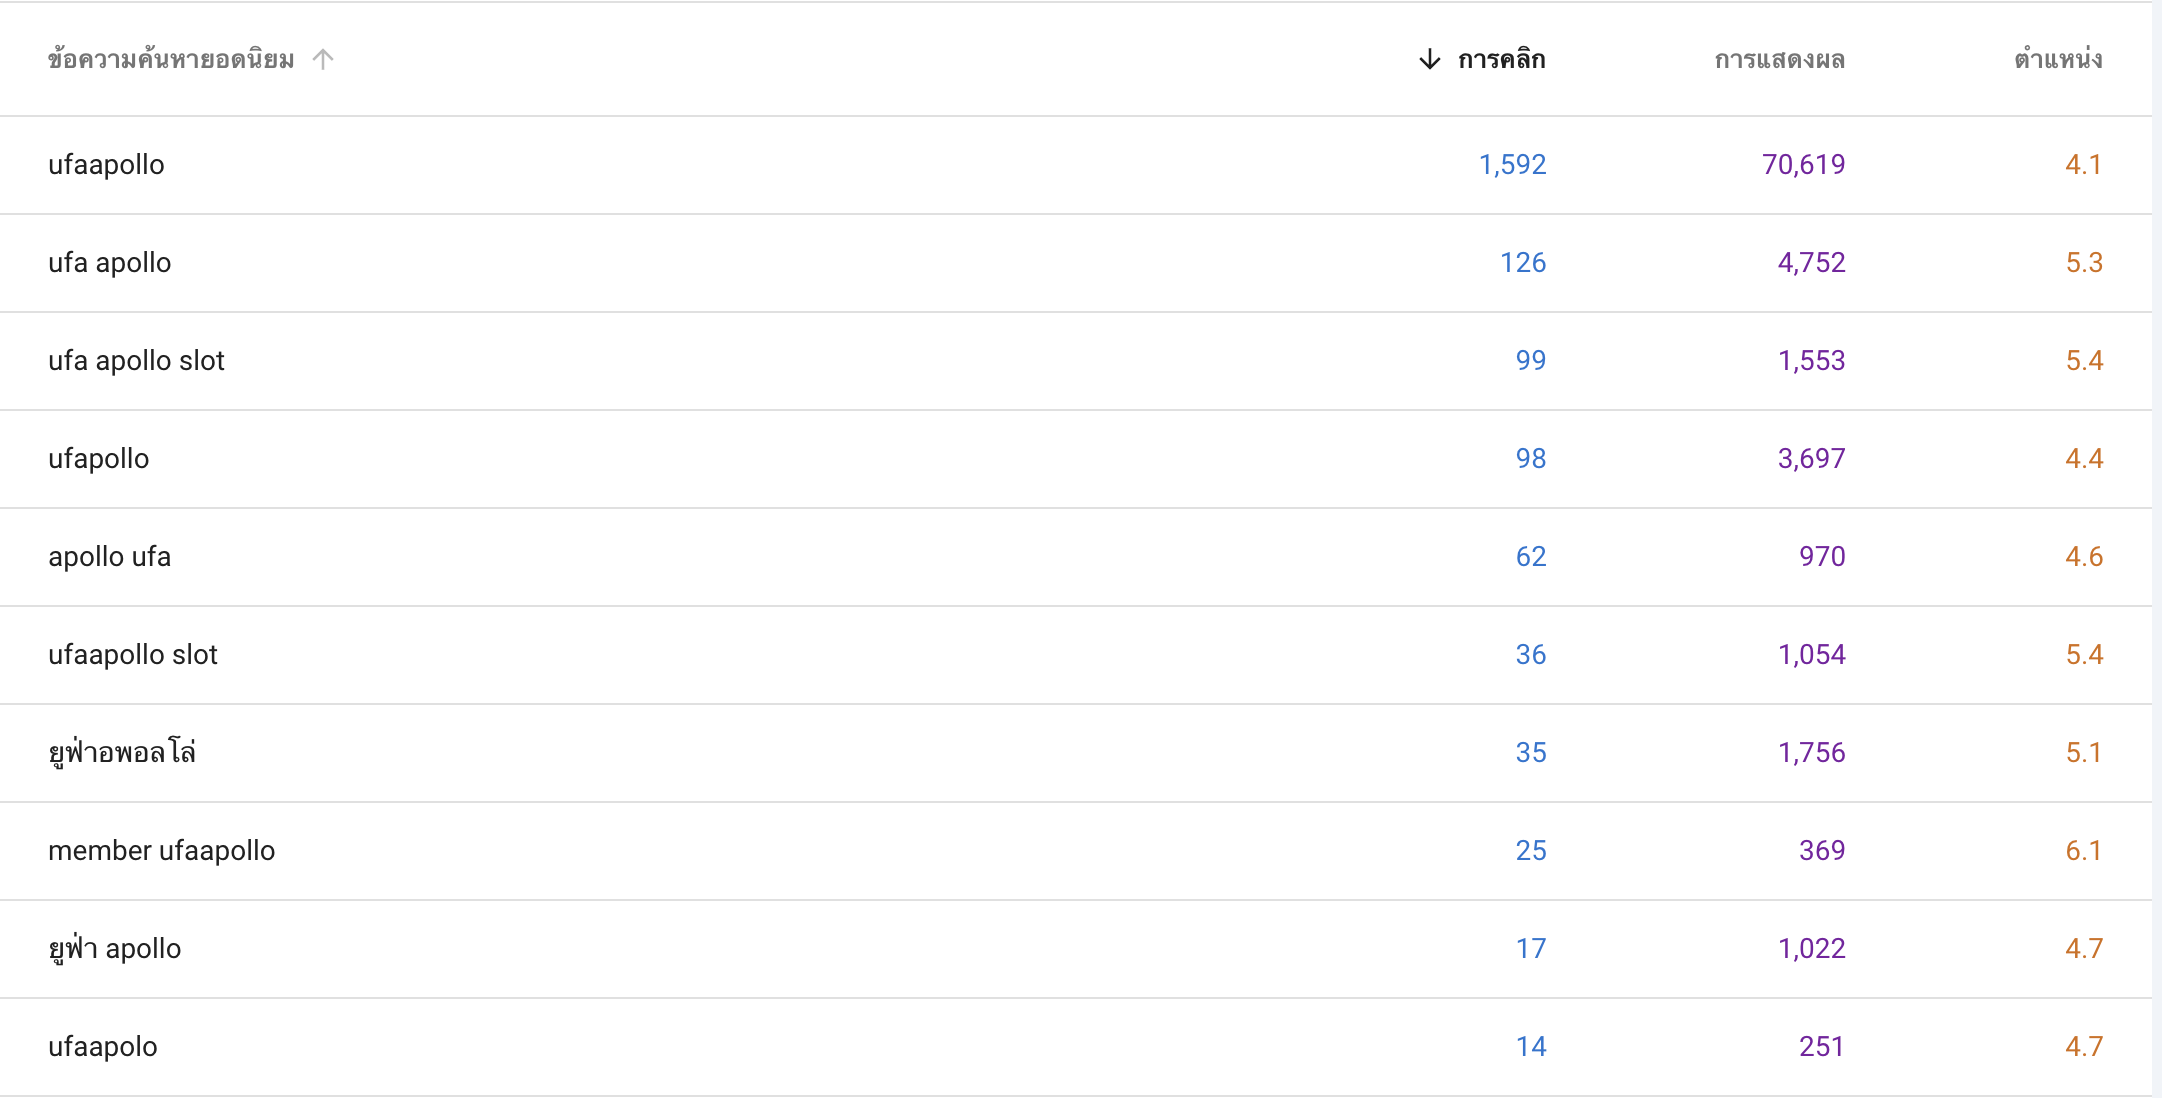Sort table by การแสดงผล column header
The width and height of the screenshot is (2162, 1098).
1780,59
